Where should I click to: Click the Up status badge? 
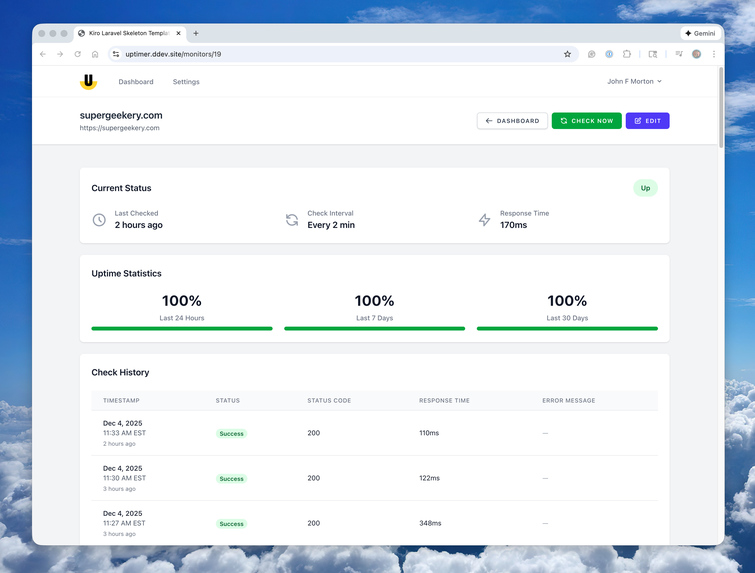tap(645, 188)
